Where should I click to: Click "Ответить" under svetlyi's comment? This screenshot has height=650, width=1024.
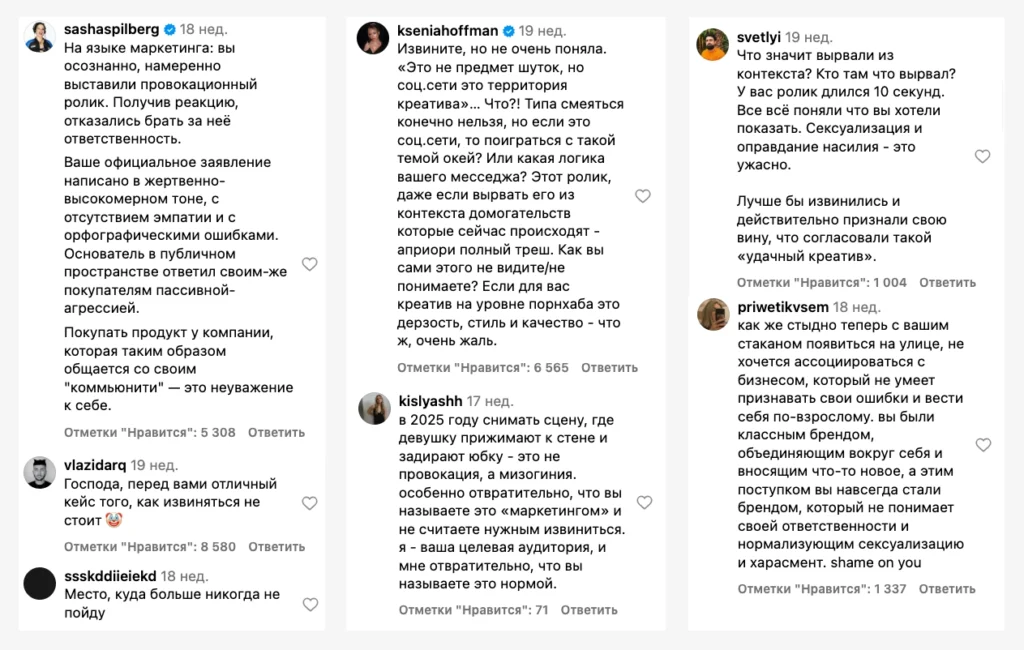point(947,283)
